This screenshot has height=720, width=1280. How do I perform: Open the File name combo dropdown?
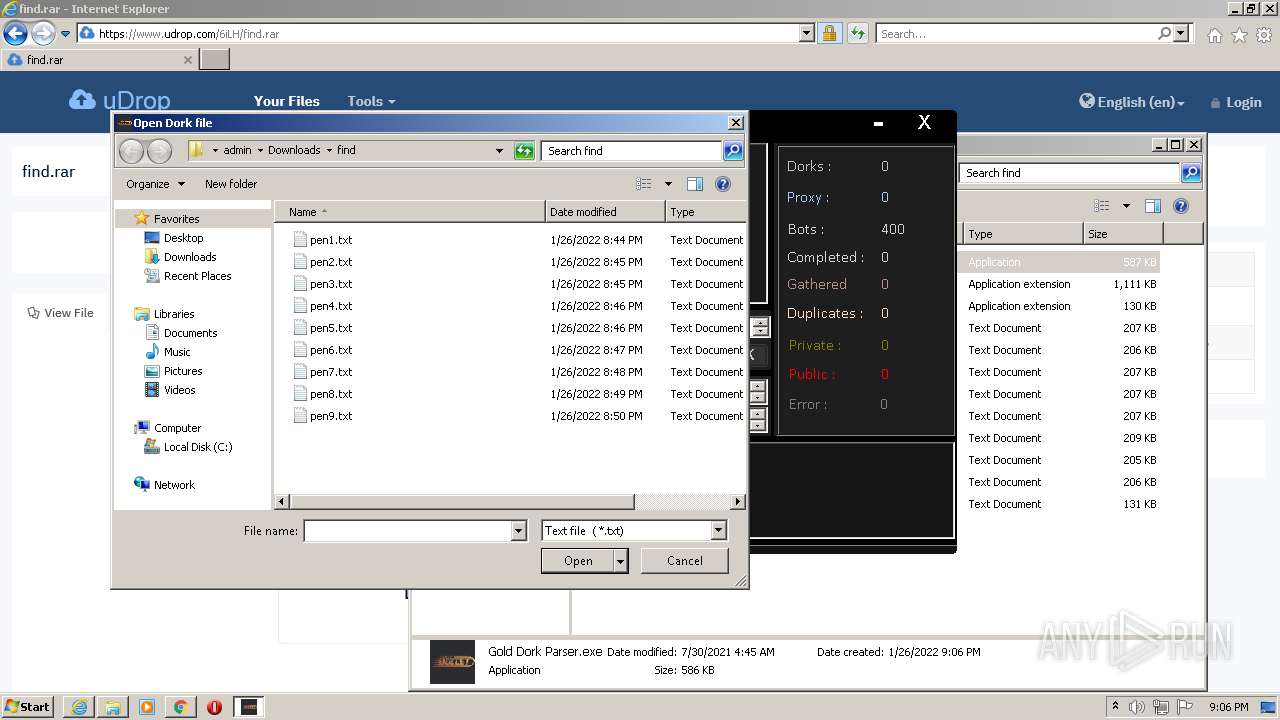click(518, 531)
